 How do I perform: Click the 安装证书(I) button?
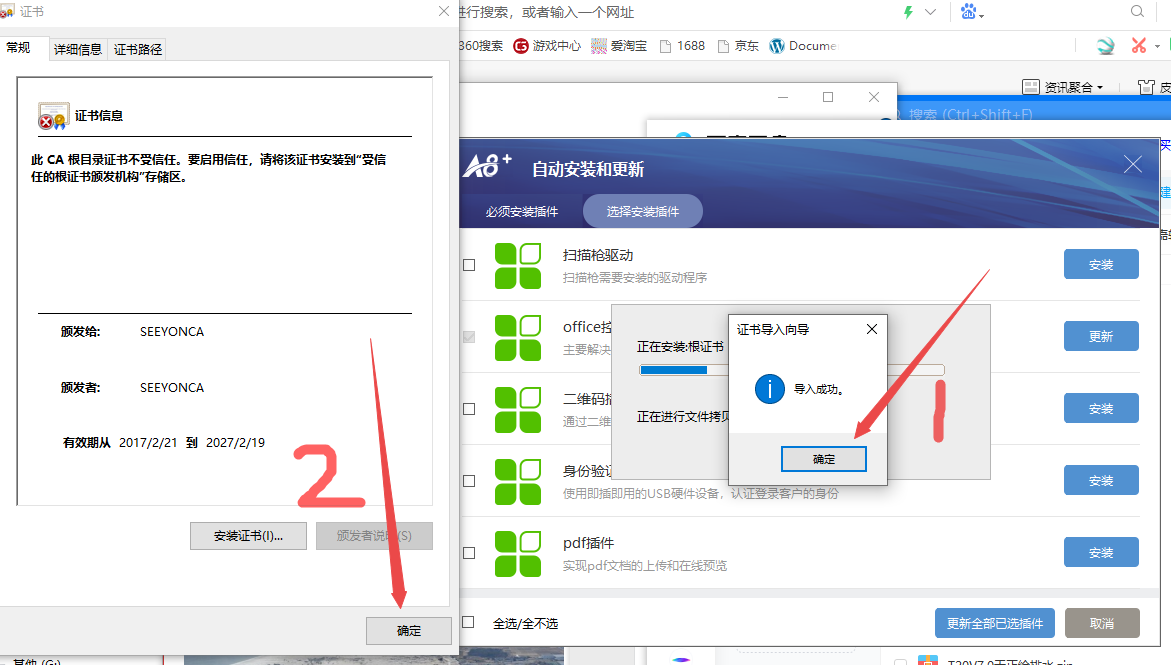point(248,536)
